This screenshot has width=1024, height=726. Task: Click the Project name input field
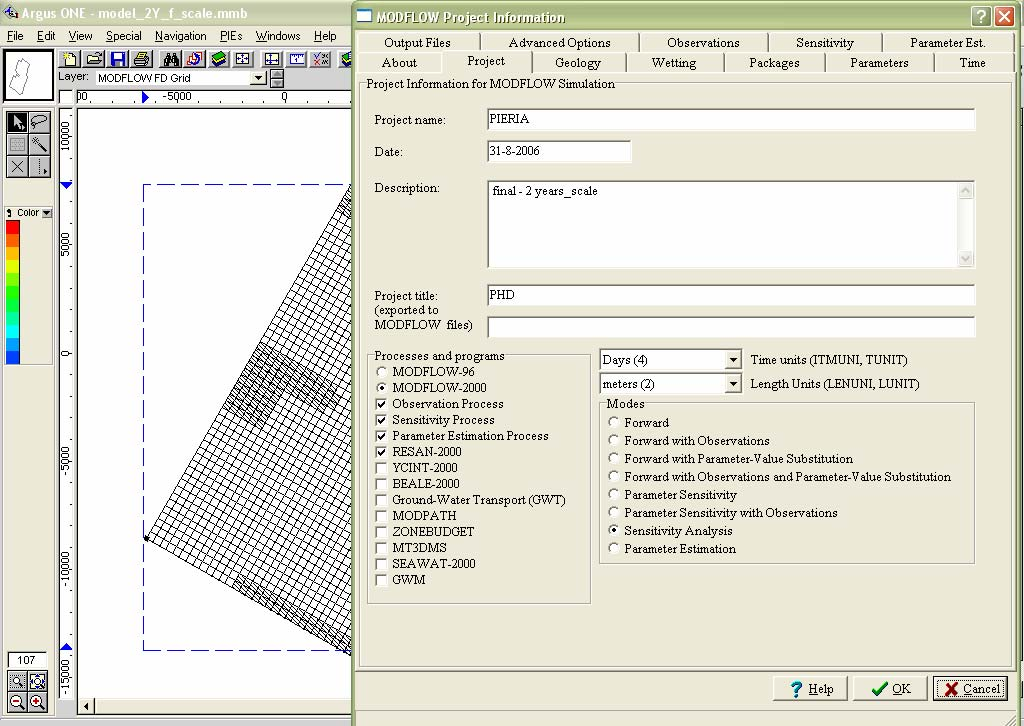[731, 119]
